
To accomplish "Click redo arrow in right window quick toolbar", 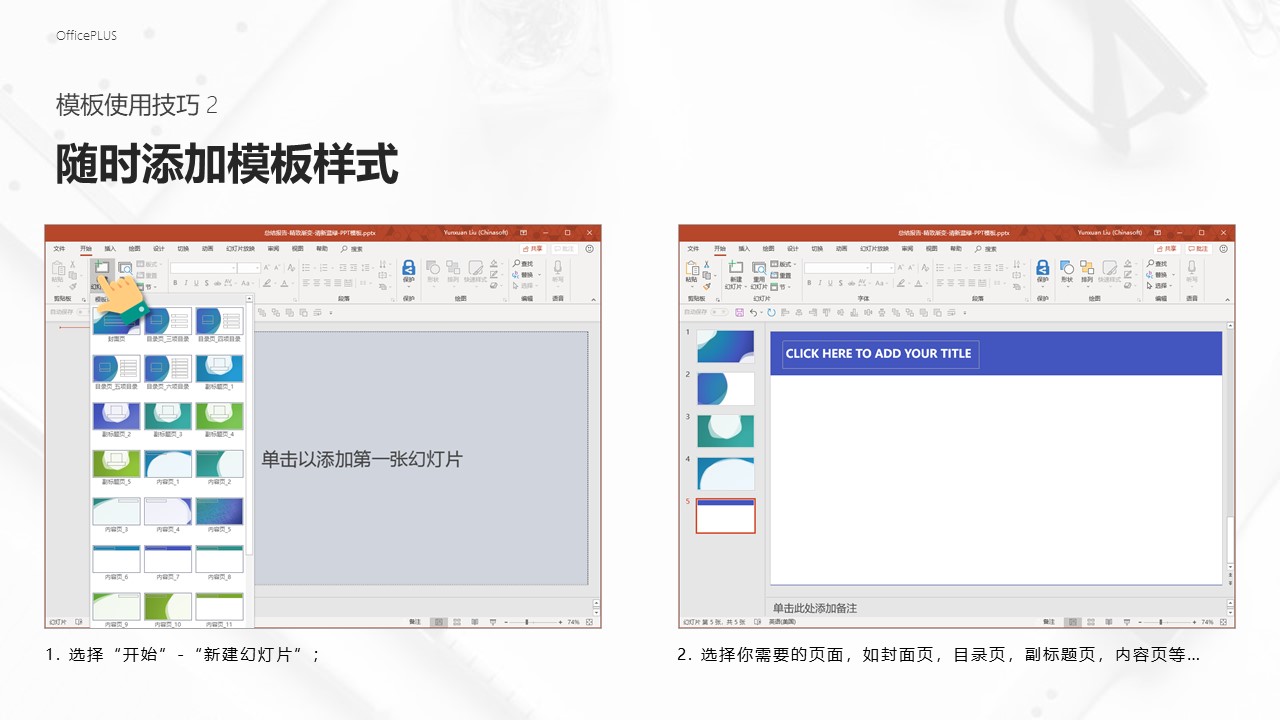I will (771, 312).
